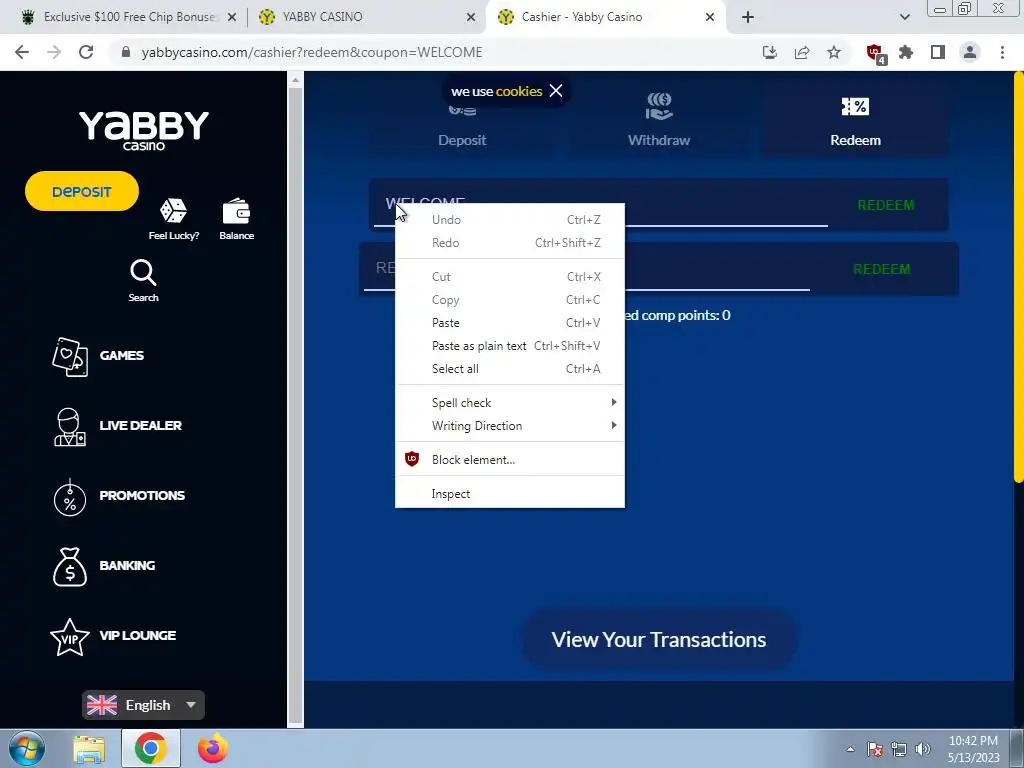Click the yellow DEPOSIT button
This screenshot has width=1024, height=768.
[82, 191]
